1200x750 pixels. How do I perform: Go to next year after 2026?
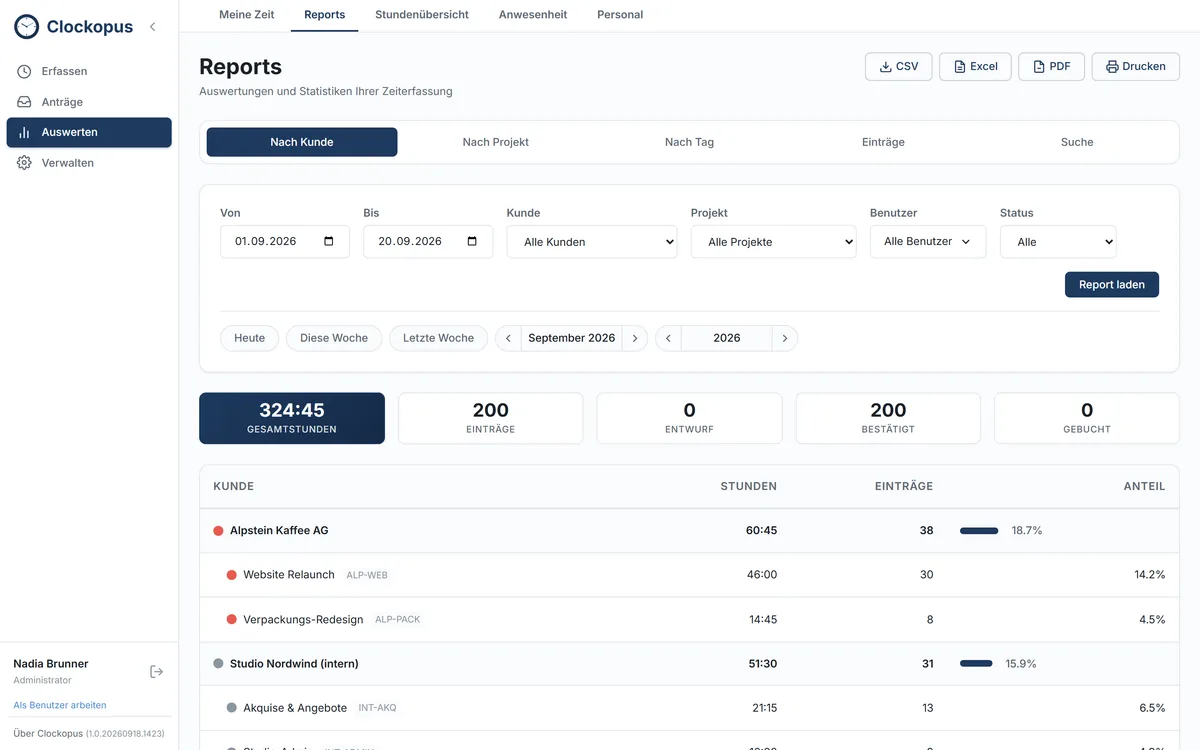pyautogui.click(x=785, y=338)
